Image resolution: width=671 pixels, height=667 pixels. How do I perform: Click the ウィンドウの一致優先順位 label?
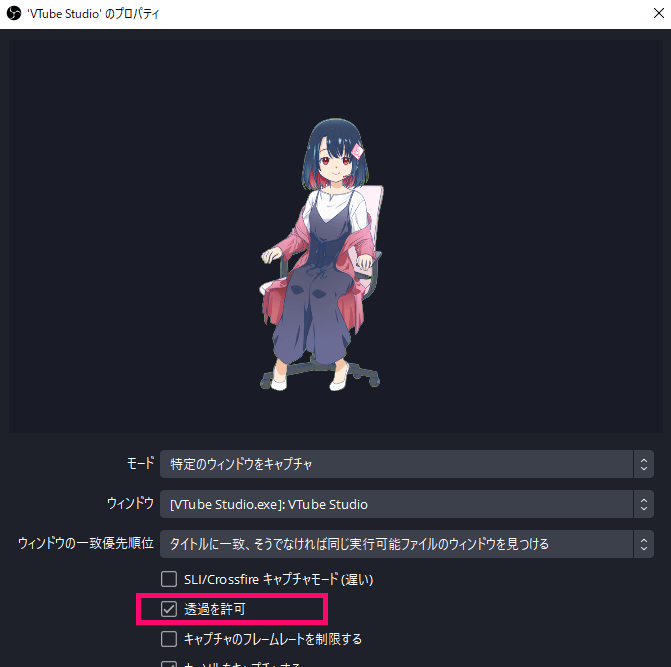pyautogui.click(x=86, y=543)
